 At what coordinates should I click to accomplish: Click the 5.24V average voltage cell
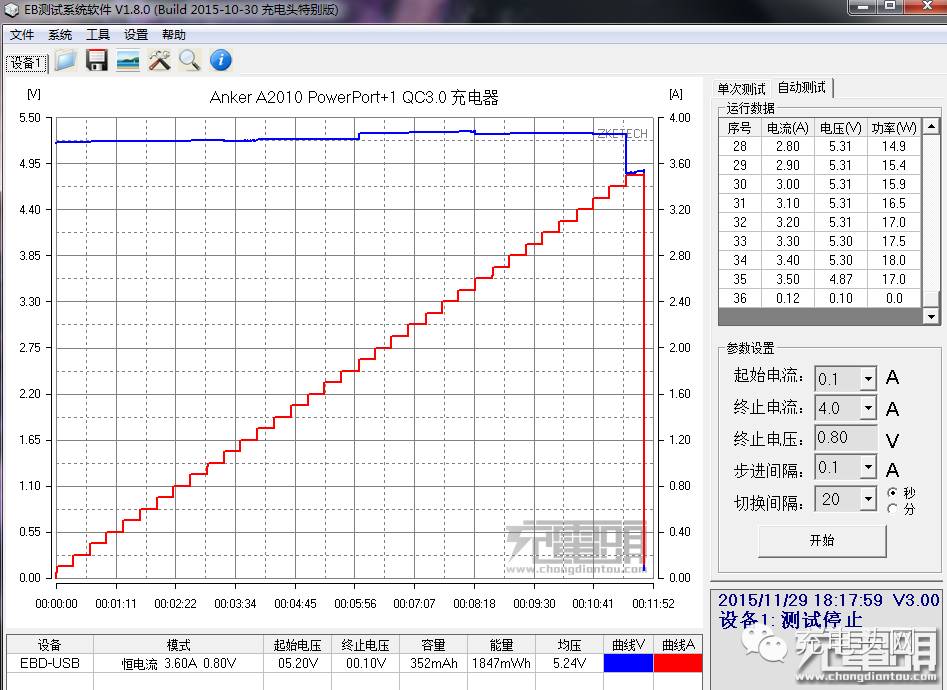tap(569, 663)
